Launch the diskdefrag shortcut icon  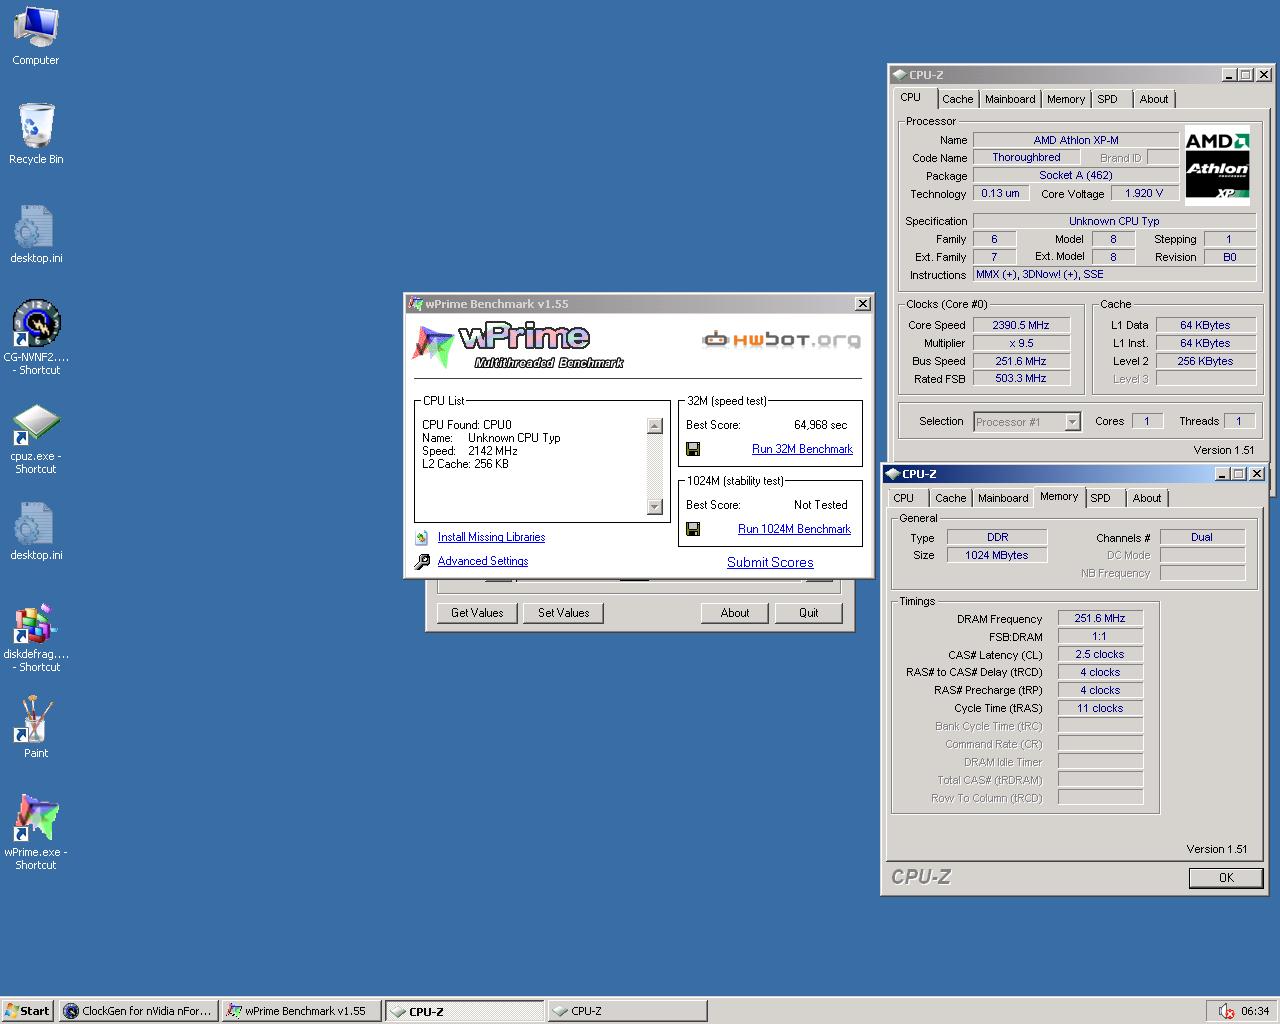click(36, 637)
